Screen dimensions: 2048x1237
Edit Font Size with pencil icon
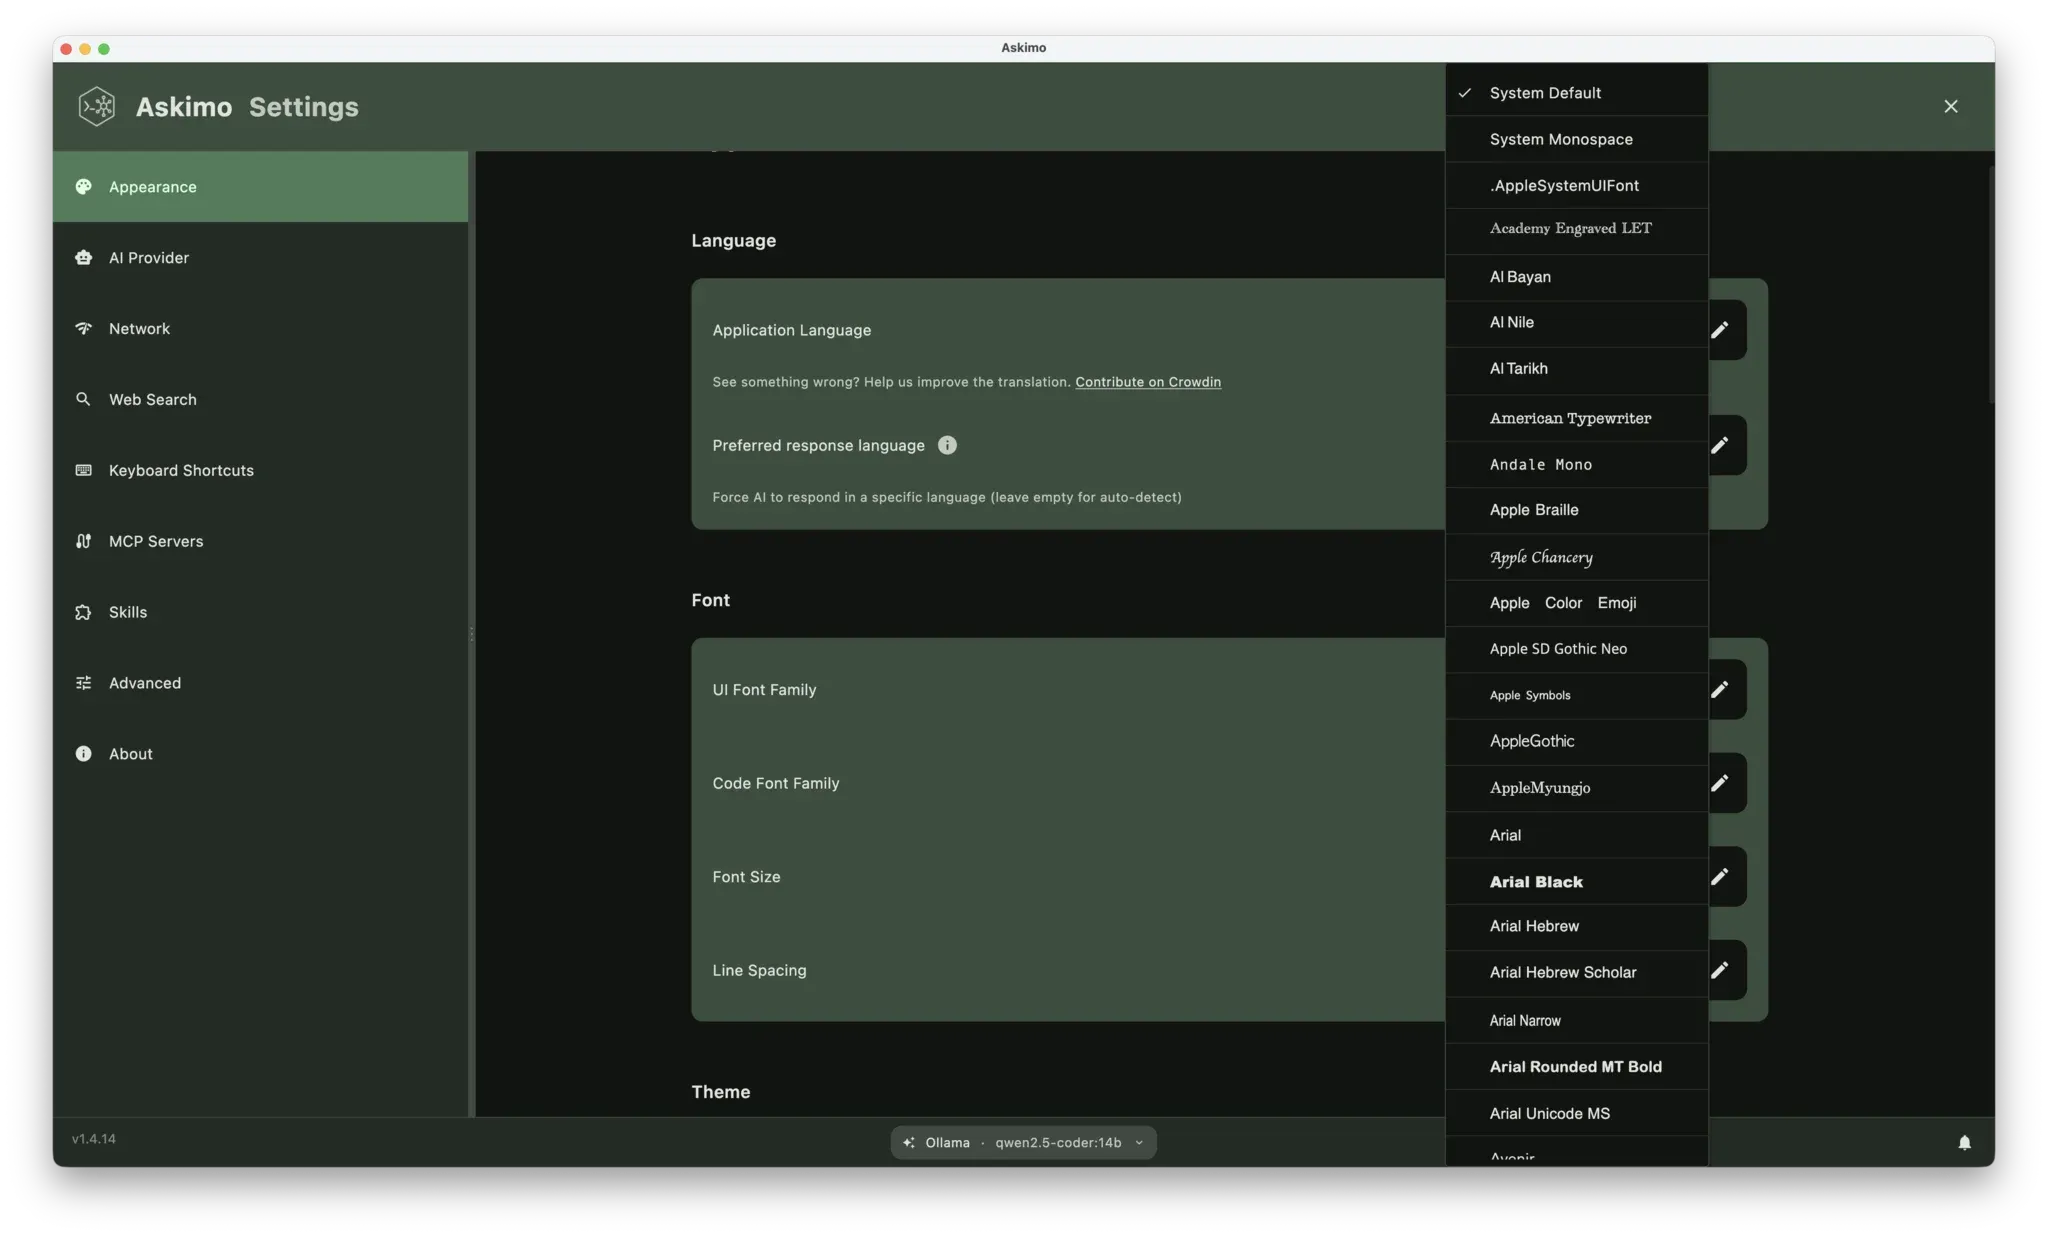click(x=1720, y=877)
